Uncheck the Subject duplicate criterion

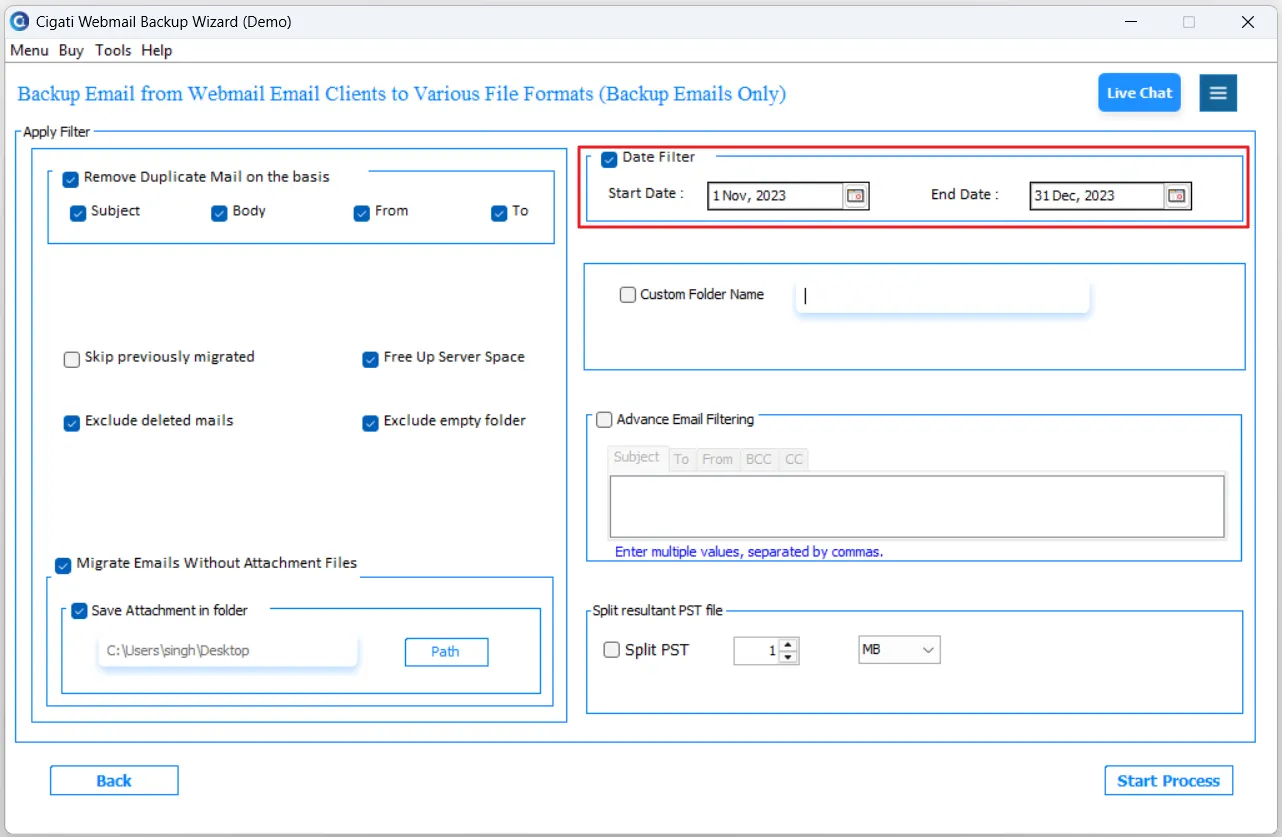[78, 213]
